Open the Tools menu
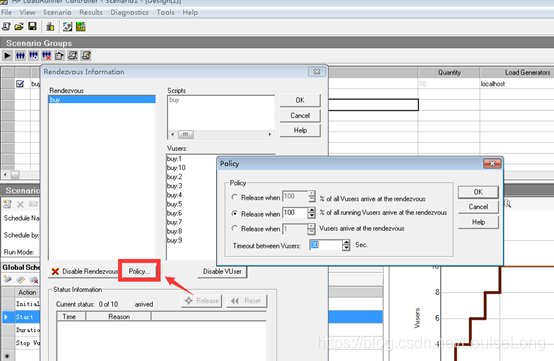The width and height of the screenshot is (554, 361). coord(165,12)
